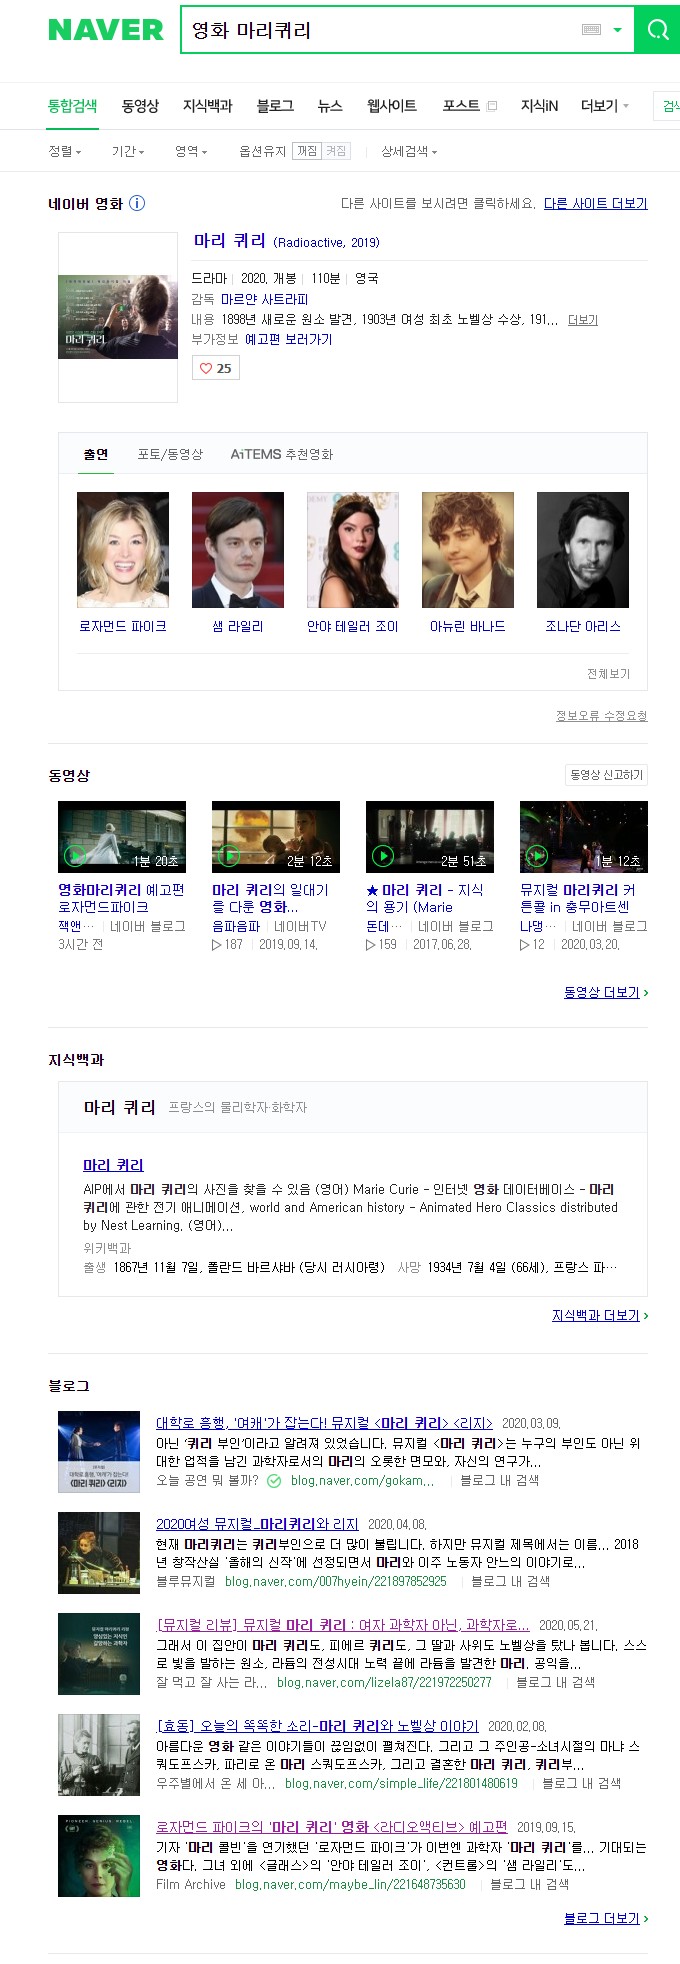This screenshot has height=1964, width=680.
Task: Click the thumbnail of 2020여성 뮤지컬 blog post
Action: point(99,1553)
